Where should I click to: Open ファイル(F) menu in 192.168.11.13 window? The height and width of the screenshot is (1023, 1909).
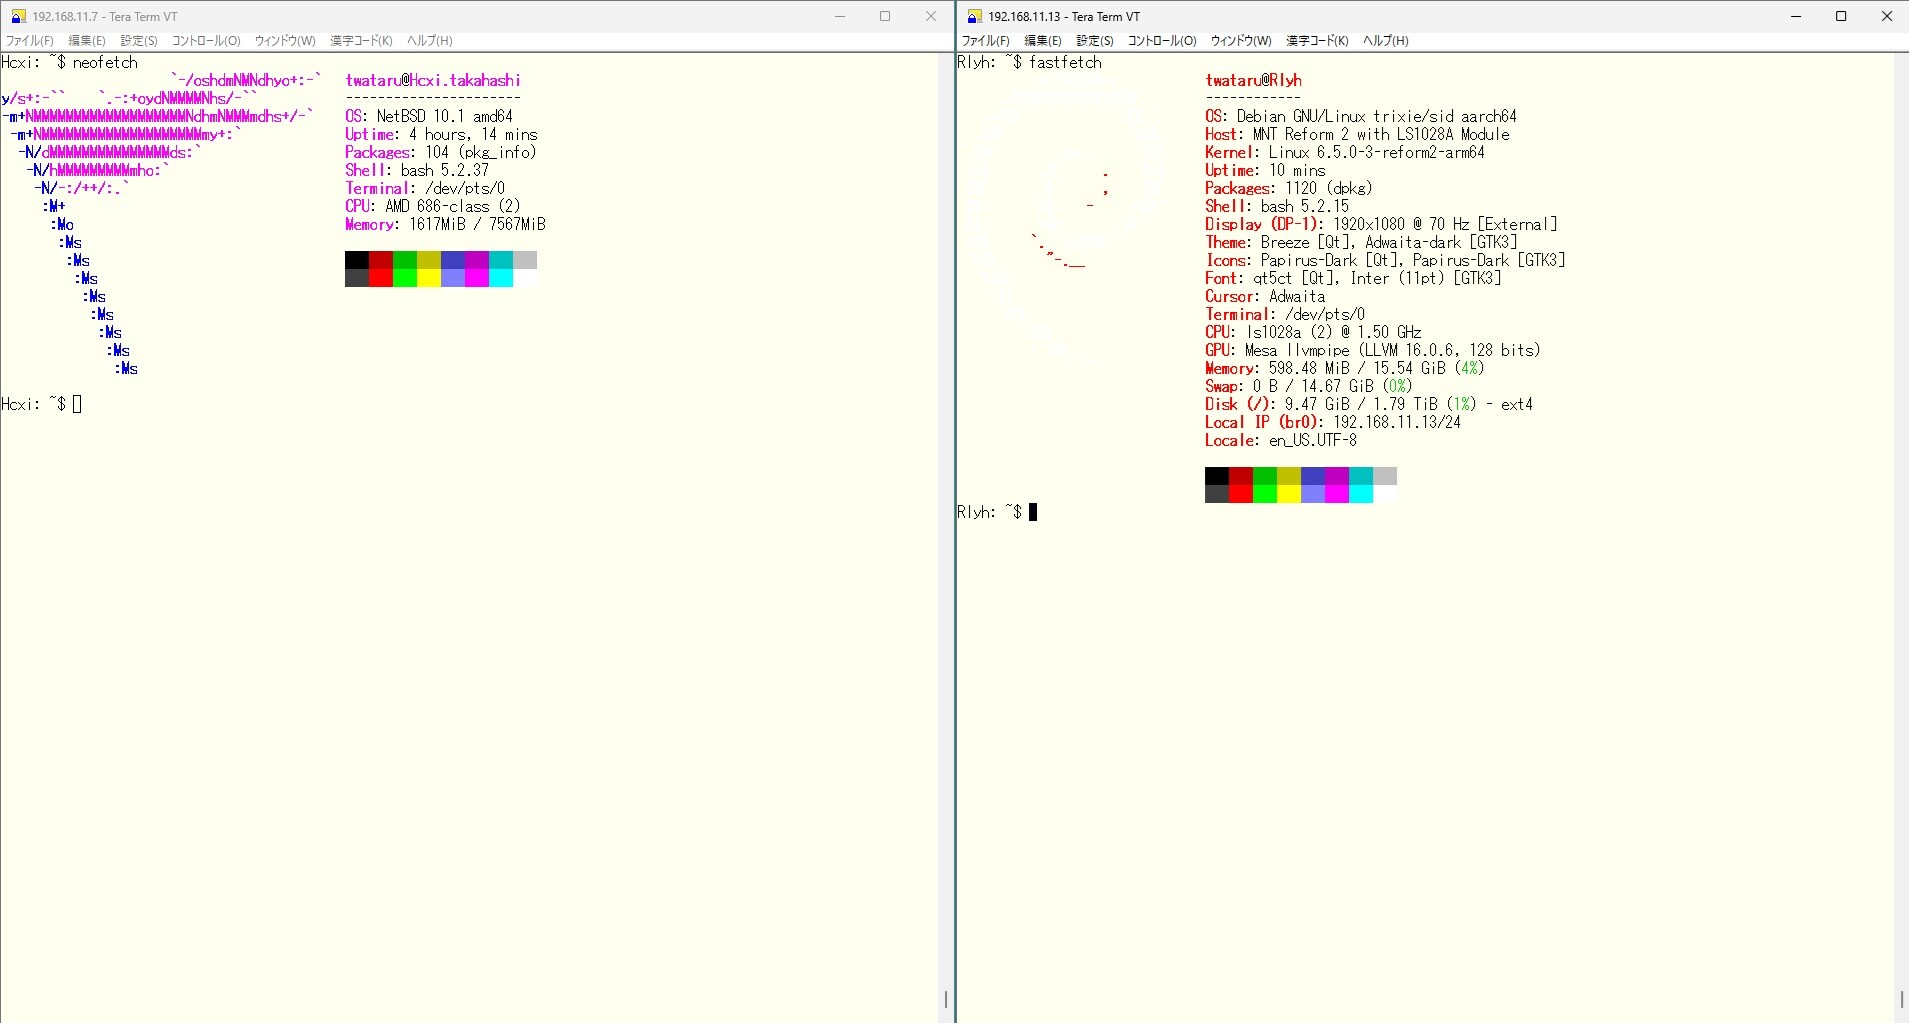[x=986, y=41]
